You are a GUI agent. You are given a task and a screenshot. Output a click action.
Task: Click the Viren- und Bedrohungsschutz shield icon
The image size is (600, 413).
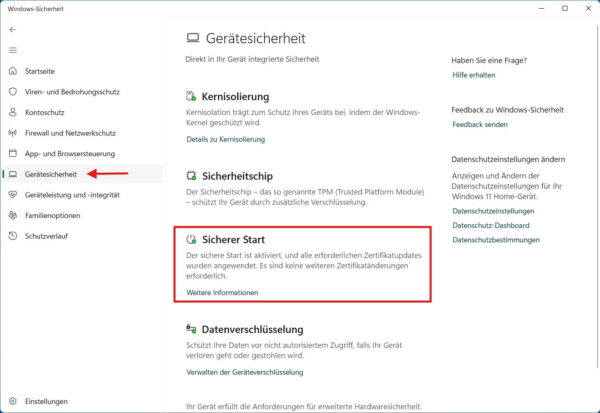pyautogui.click(x=13, y=91)
